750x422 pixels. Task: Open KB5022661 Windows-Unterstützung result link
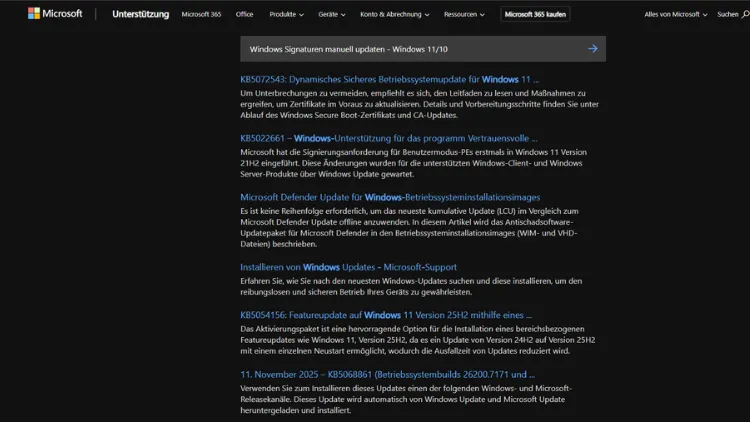[388, 138]
